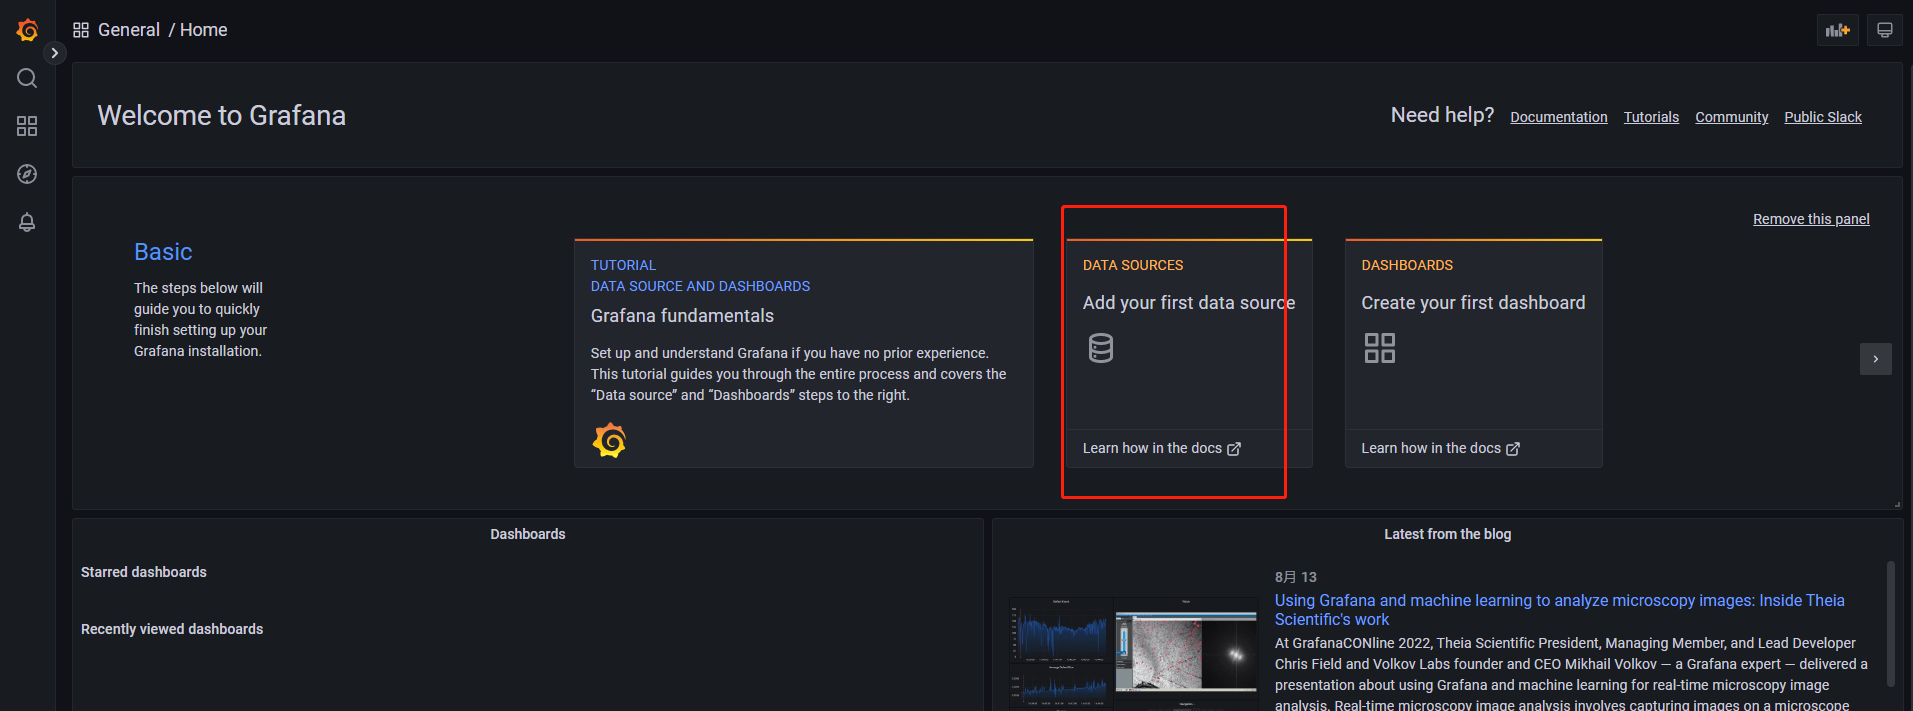
Task: Click the blog panel vertical scrollbar
Action: pyautogui.click(x=1890, y=624)
